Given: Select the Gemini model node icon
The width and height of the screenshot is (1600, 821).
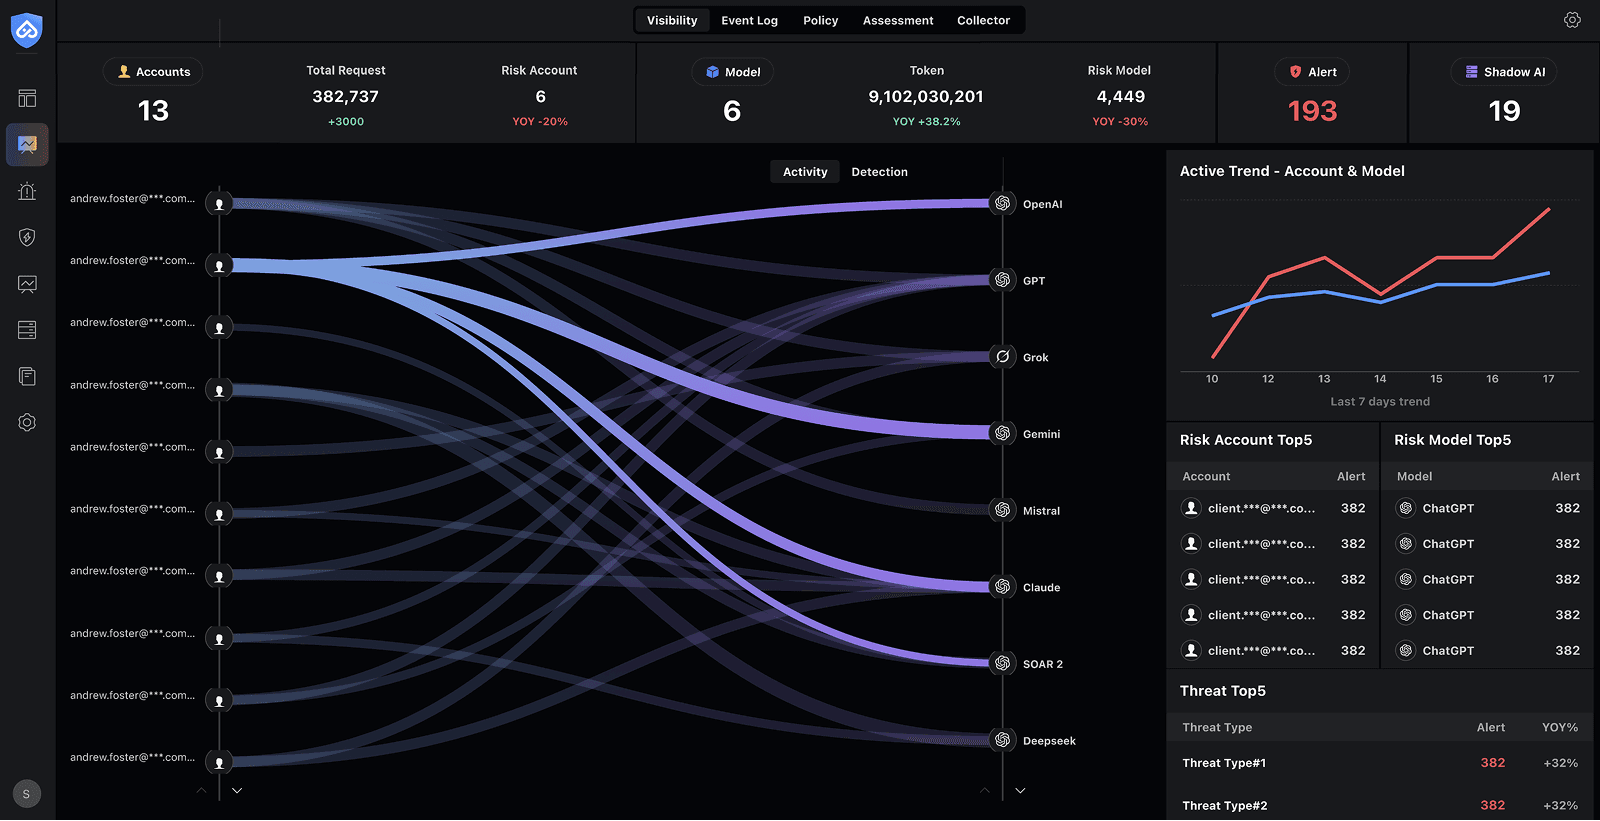Looking at the screenshot, I should pos(1002,433).
